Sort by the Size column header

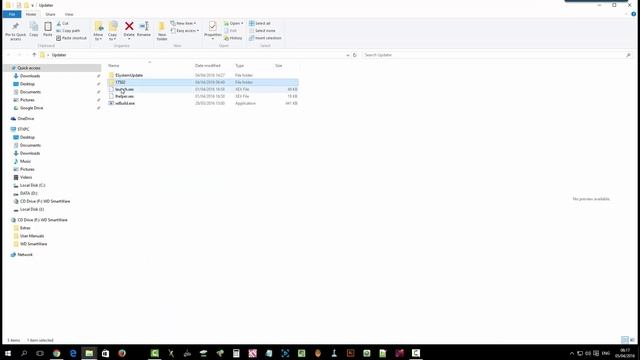(x=279, y=66)
